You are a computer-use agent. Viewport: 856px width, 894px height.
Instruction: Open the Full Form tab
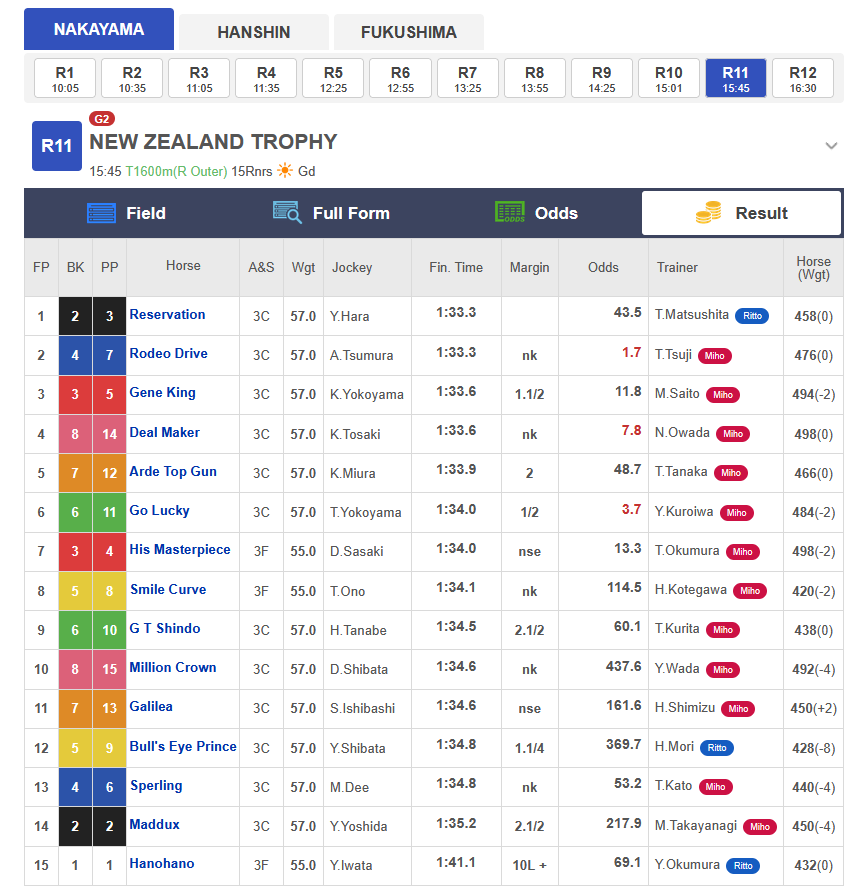coord(331,213)
